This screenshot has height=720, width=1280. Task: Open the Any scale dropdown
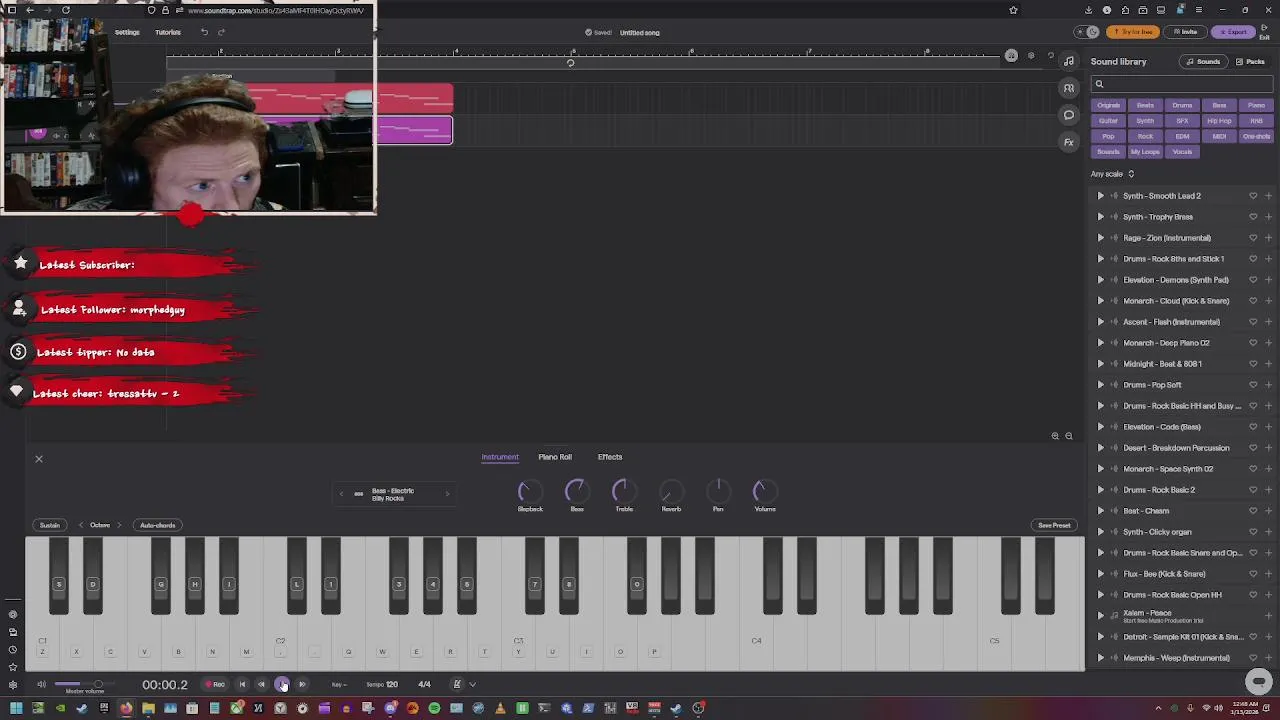click(x=1113, y=174)
